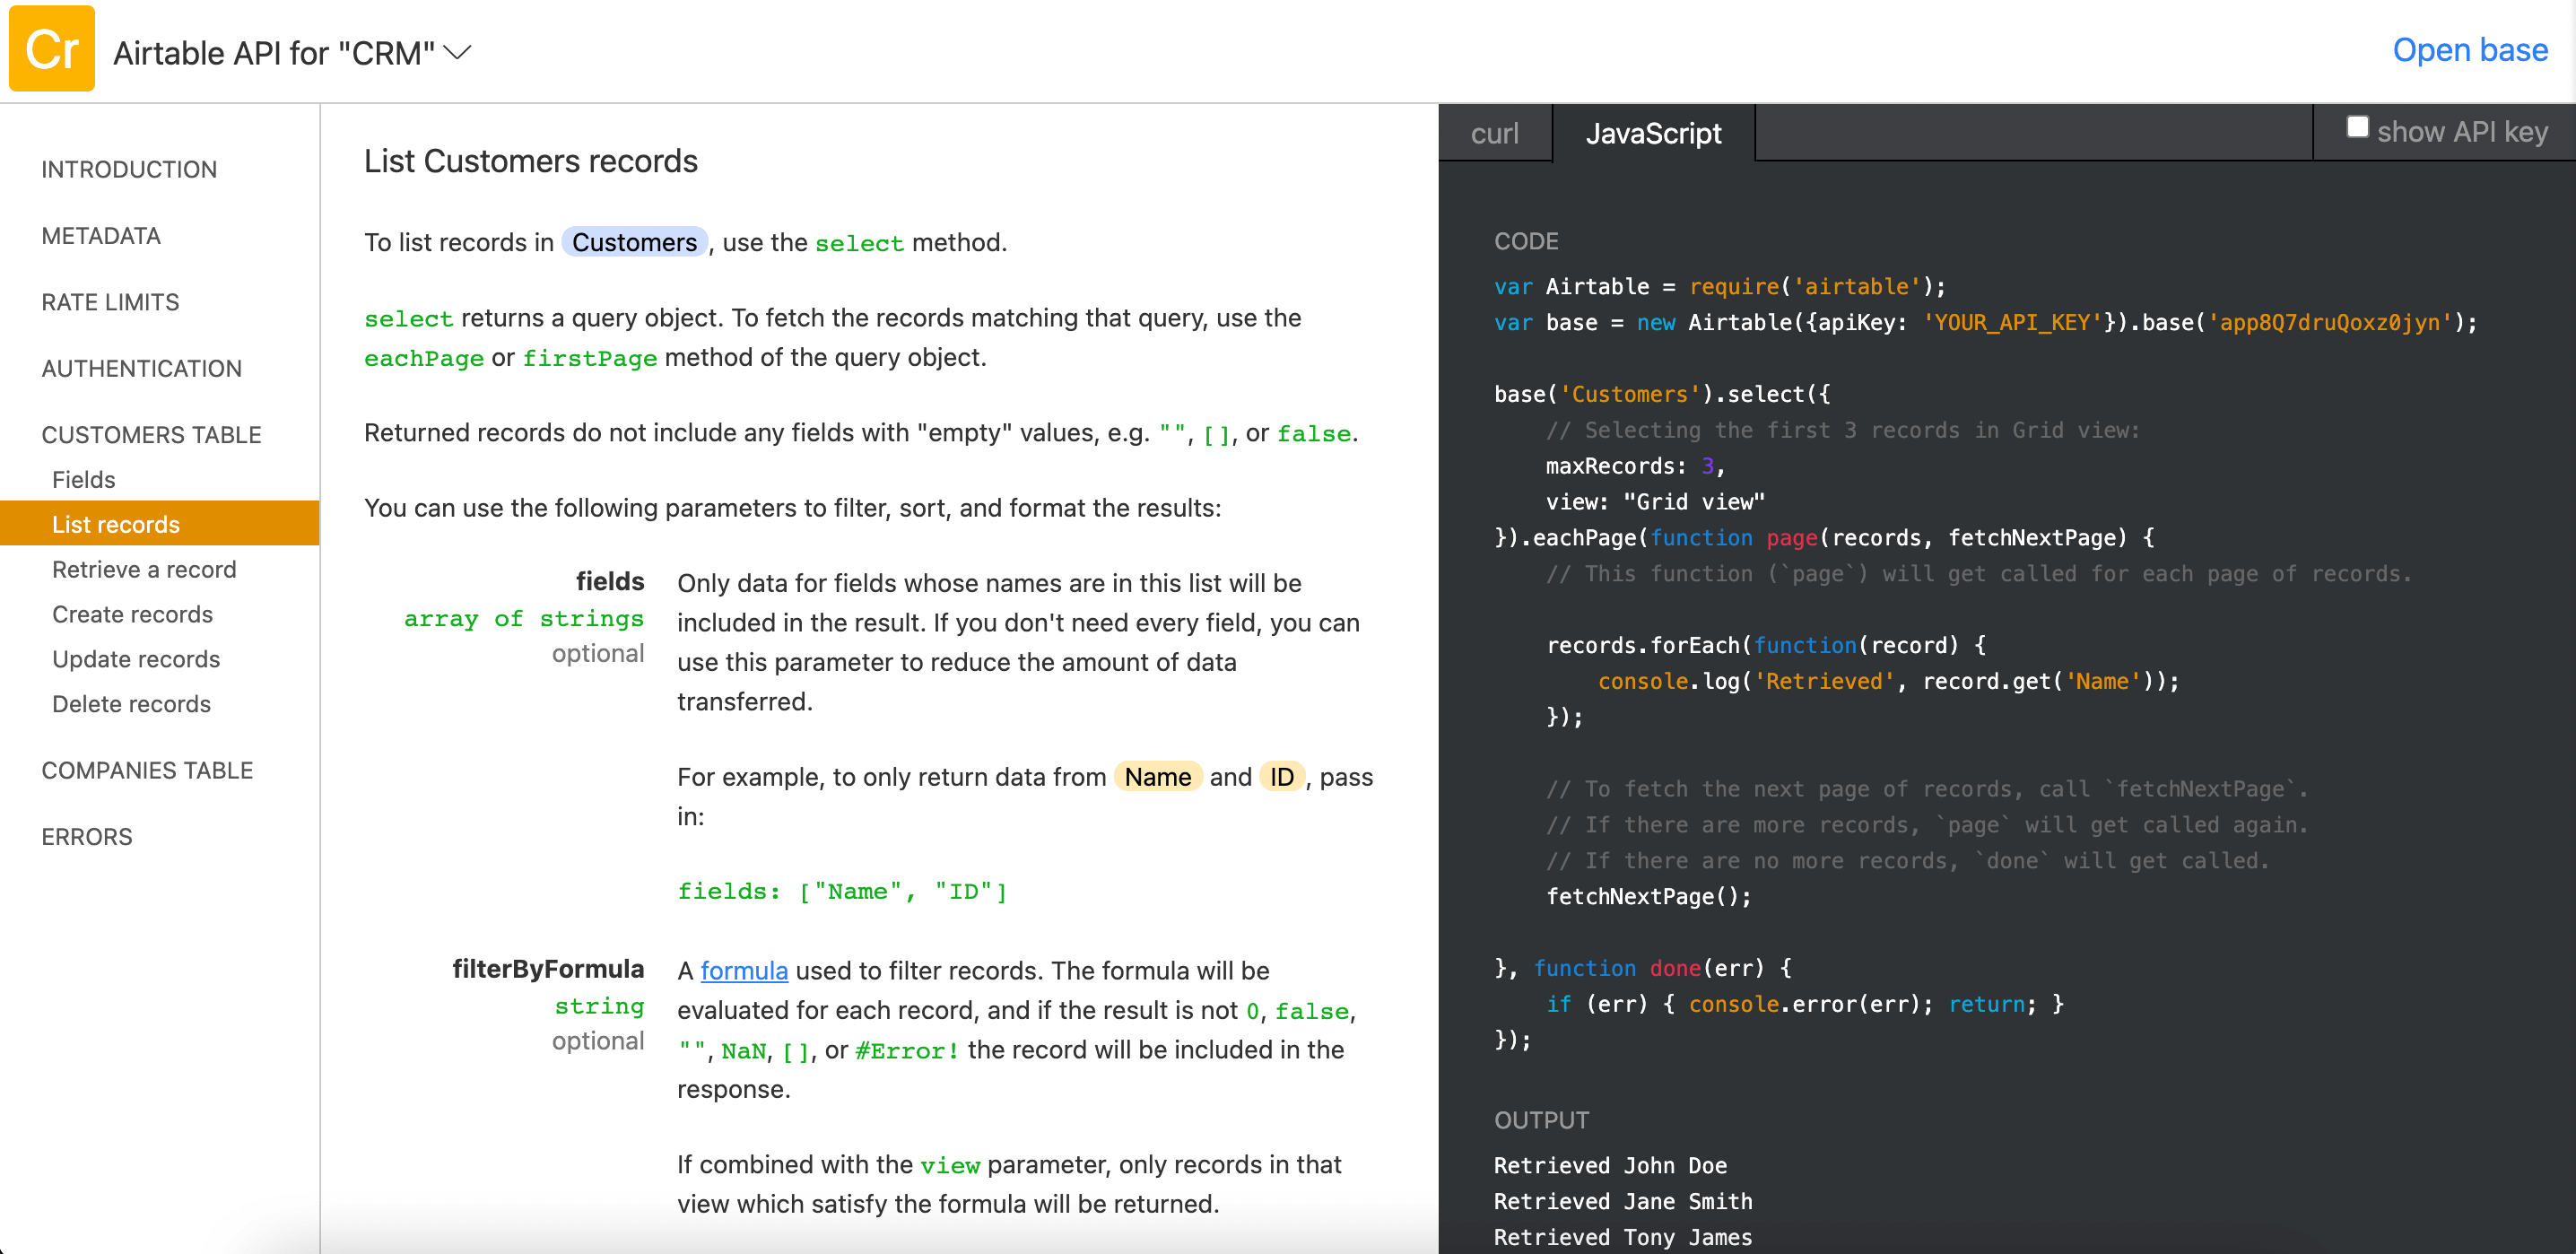
Task: Open the base via Open base link
Action: tap(2469, 50)
